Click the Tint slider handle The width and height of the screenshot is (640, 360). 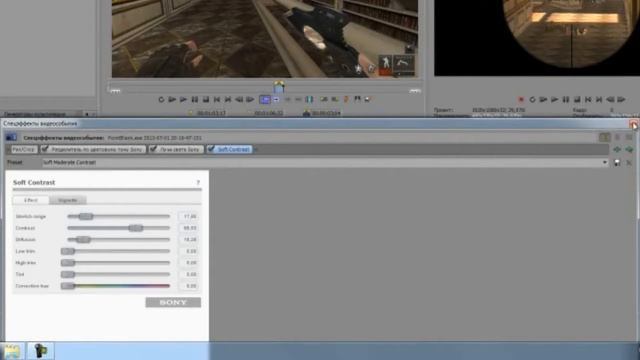(68, 274)
